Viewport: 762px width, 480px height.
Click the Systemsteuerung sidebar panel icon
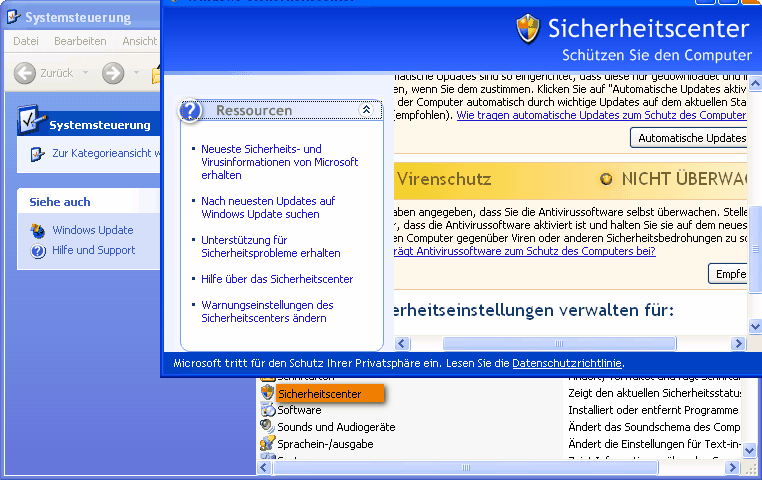[x=31, y=119]
